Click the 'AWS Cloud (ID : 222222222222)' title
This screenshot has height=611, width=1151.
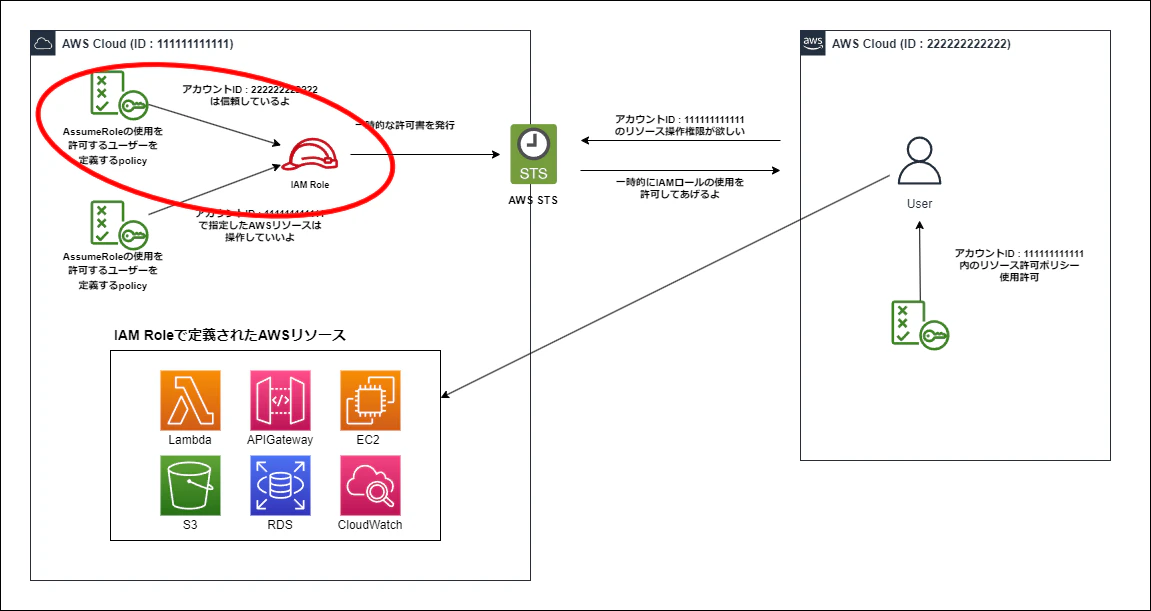(x=921, y=44)
